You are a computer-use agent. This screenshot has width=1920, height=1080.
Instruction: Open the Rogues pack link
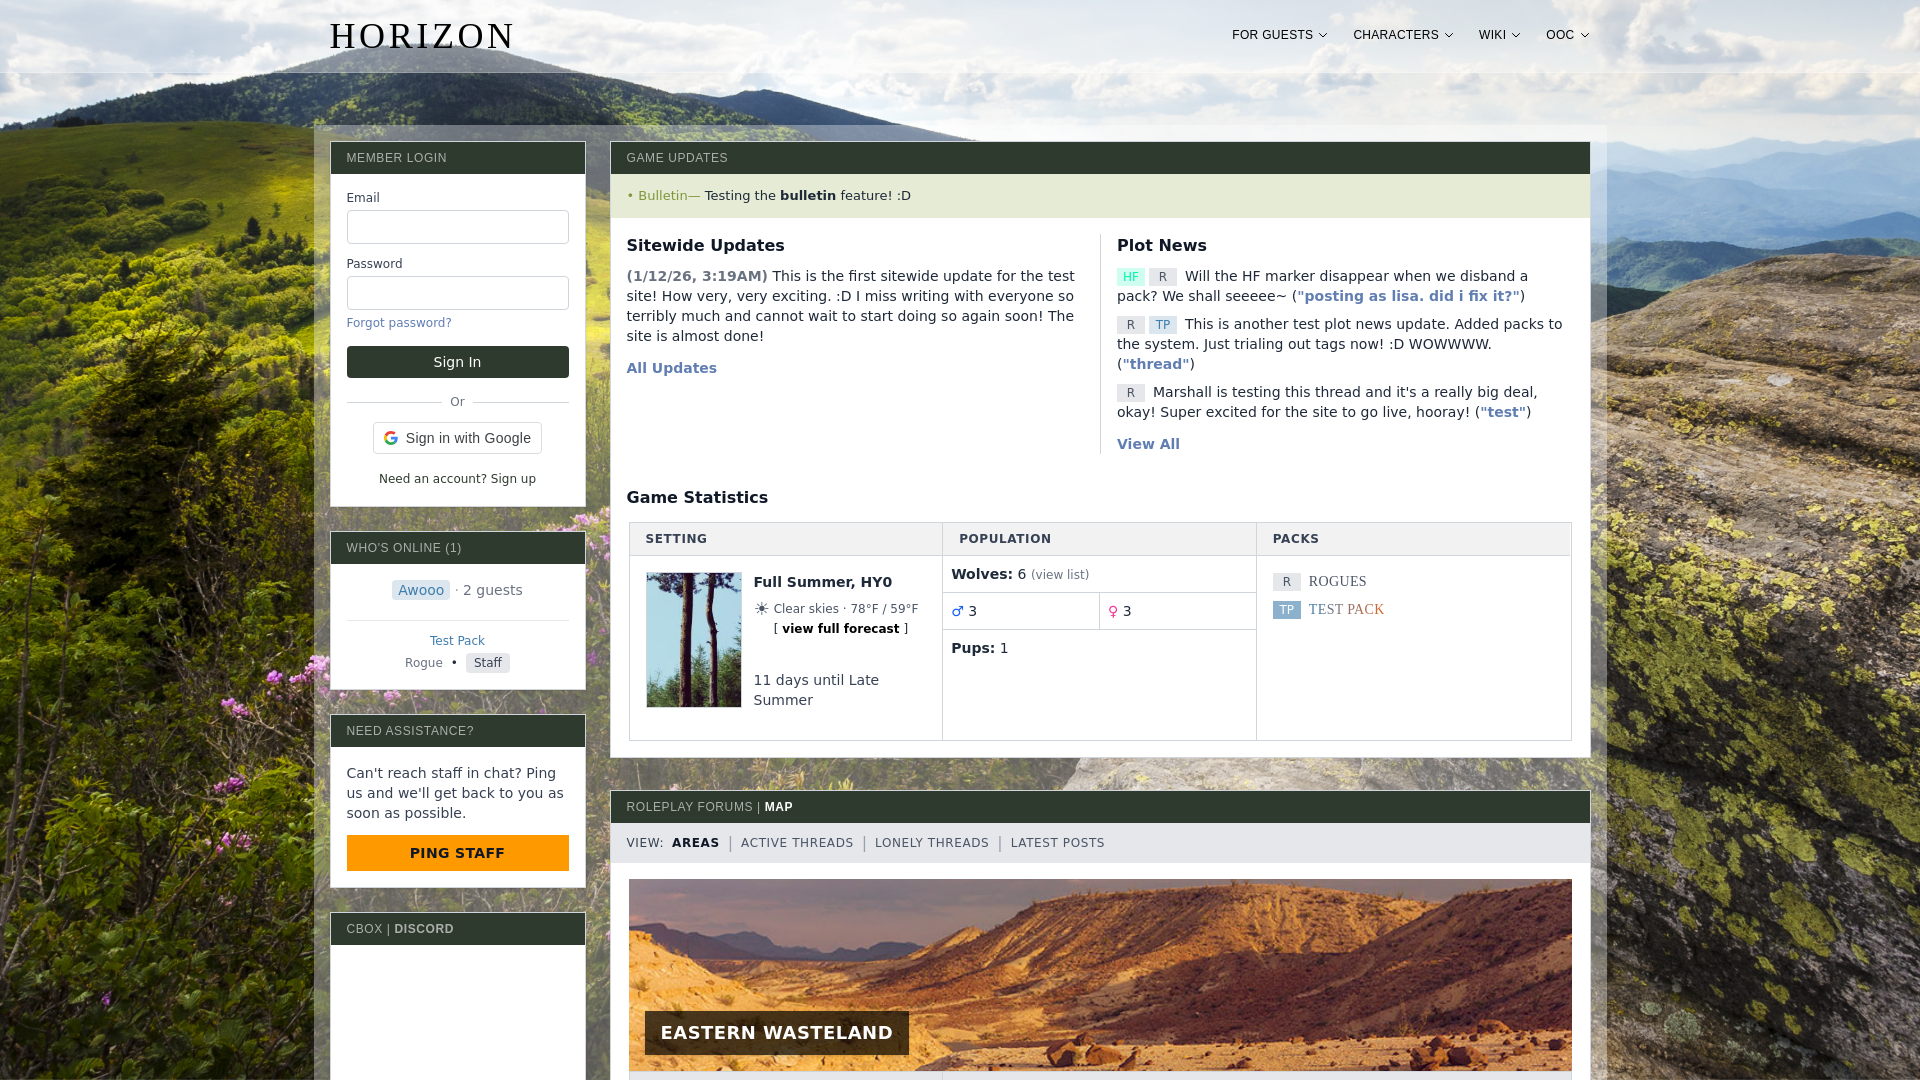1337,582
